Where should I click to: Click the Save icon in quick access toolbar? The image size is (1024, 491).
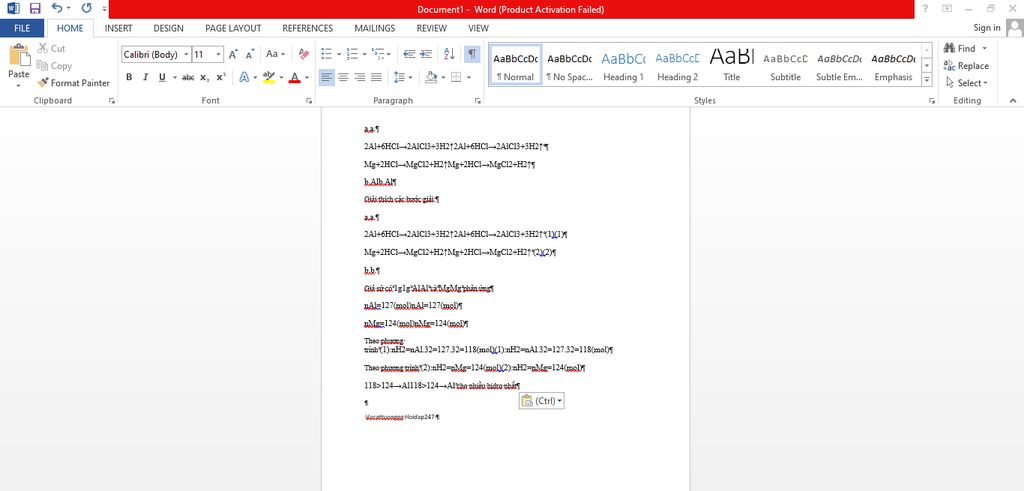(35, 8)
